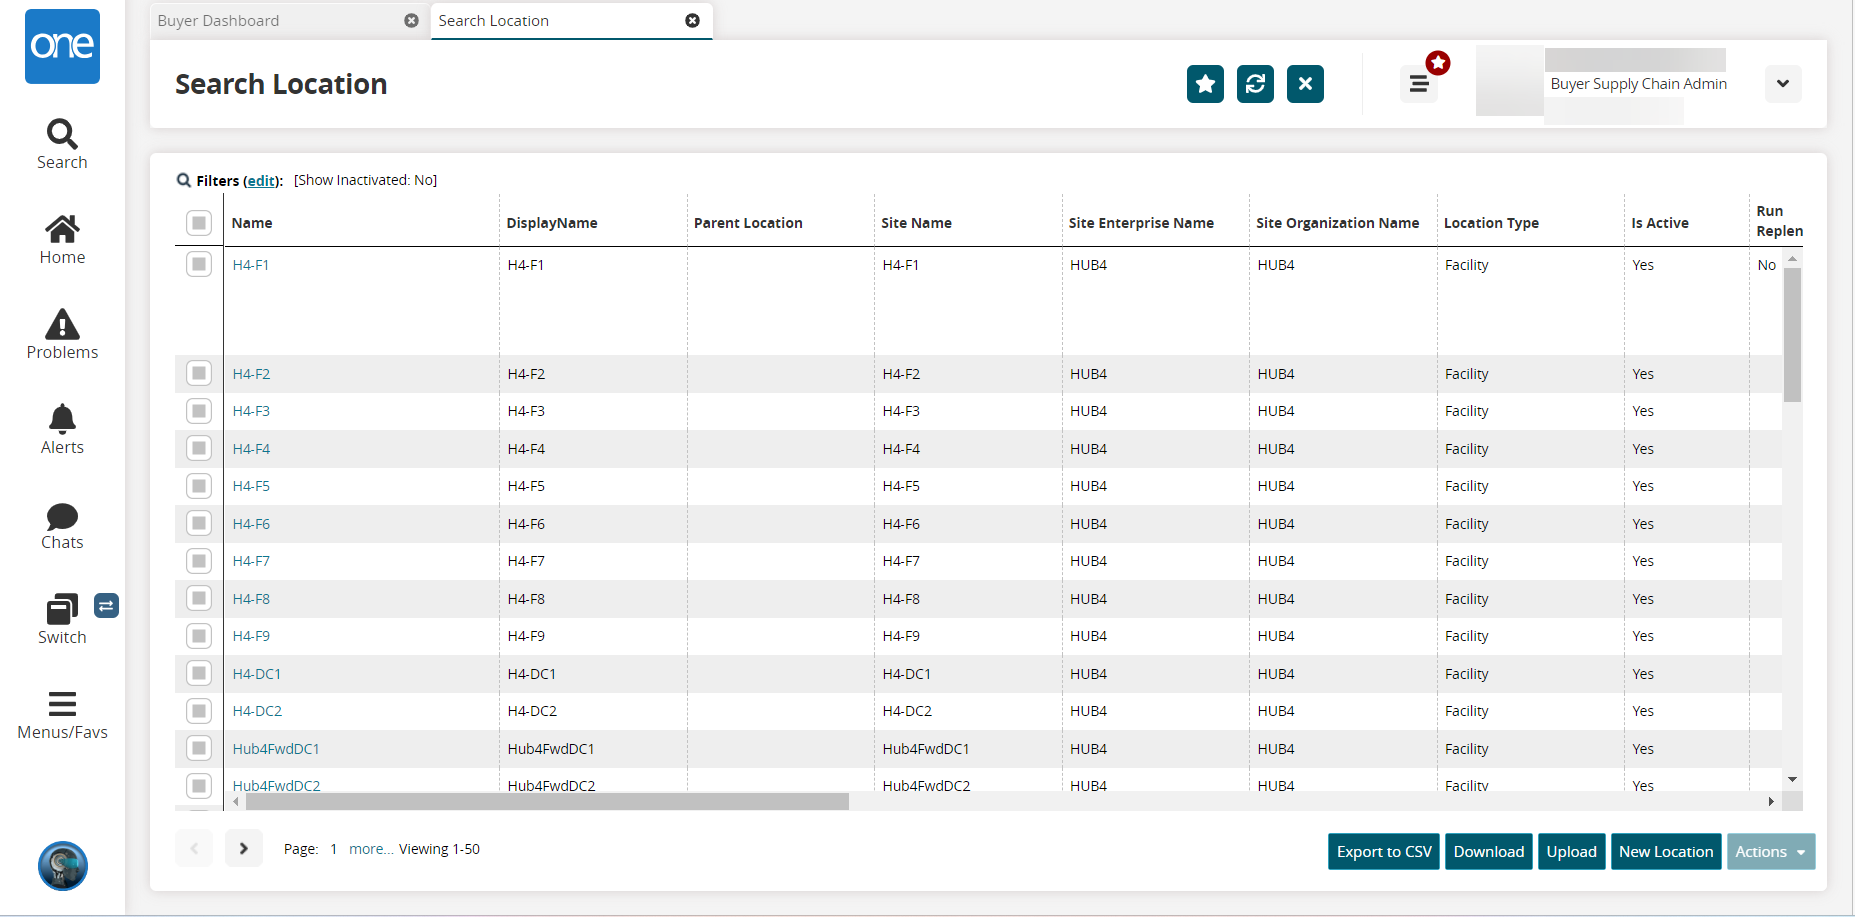
Task: Click the vertical scrollbar thumb
Action: click(x=1792, y=334)
